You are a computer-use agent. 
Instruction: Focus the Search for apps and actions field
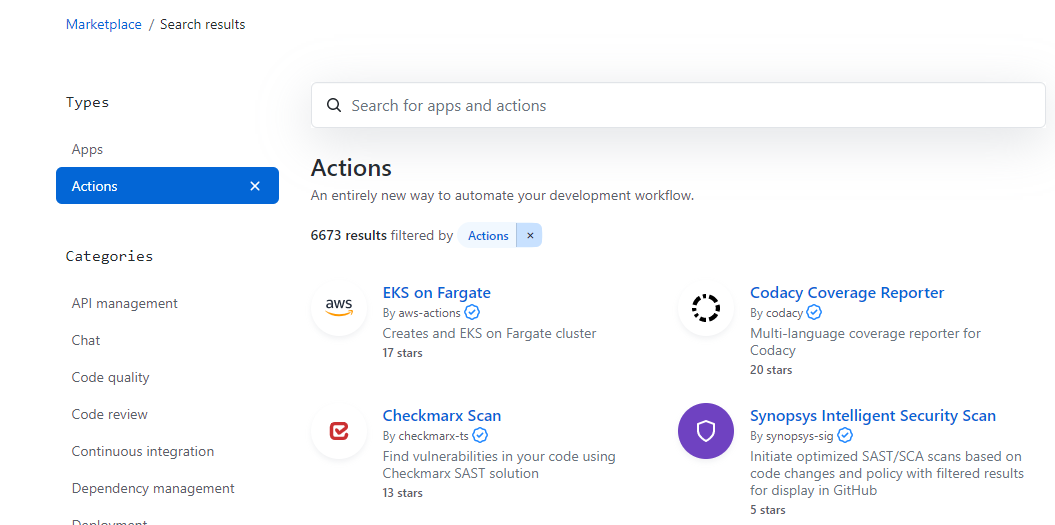pos(678,105)
